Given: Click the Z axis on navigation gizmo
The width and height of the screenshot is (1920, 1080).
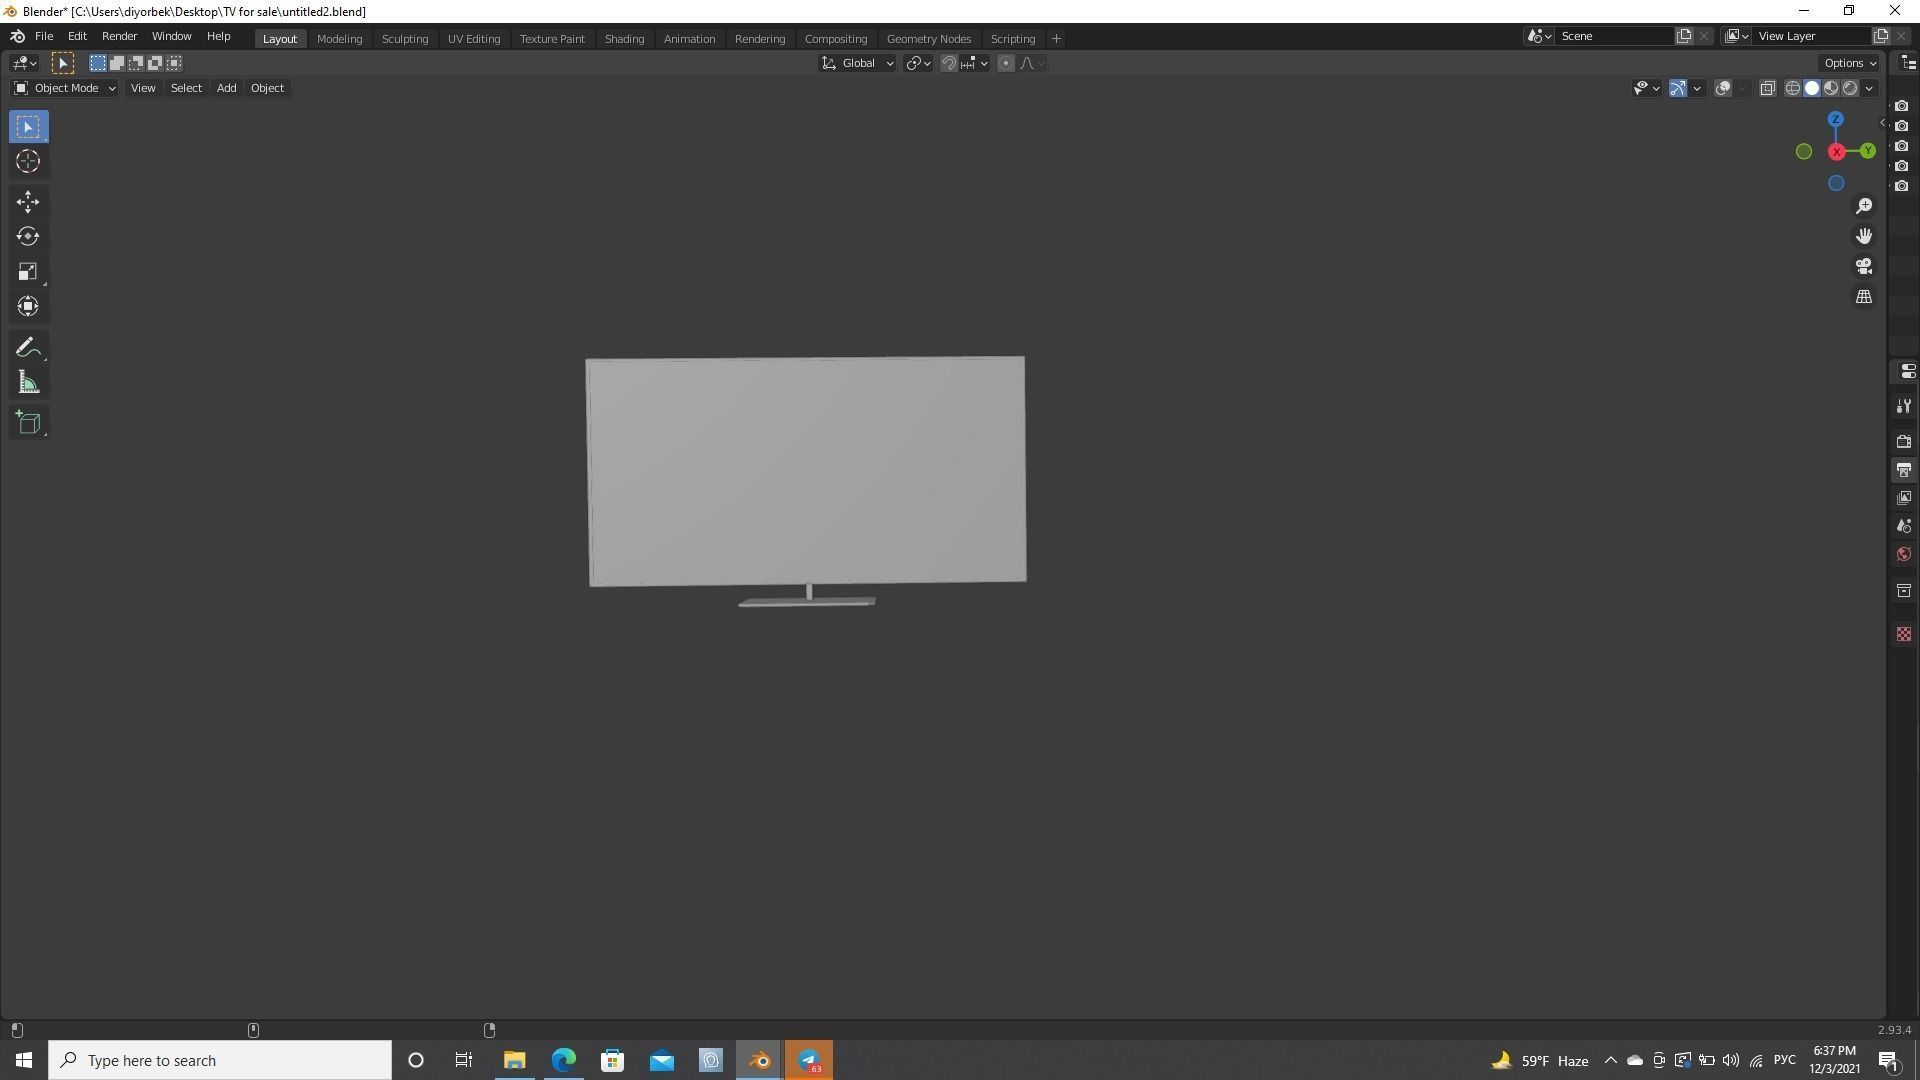Looking at the screenshot, I should 1836,119.
